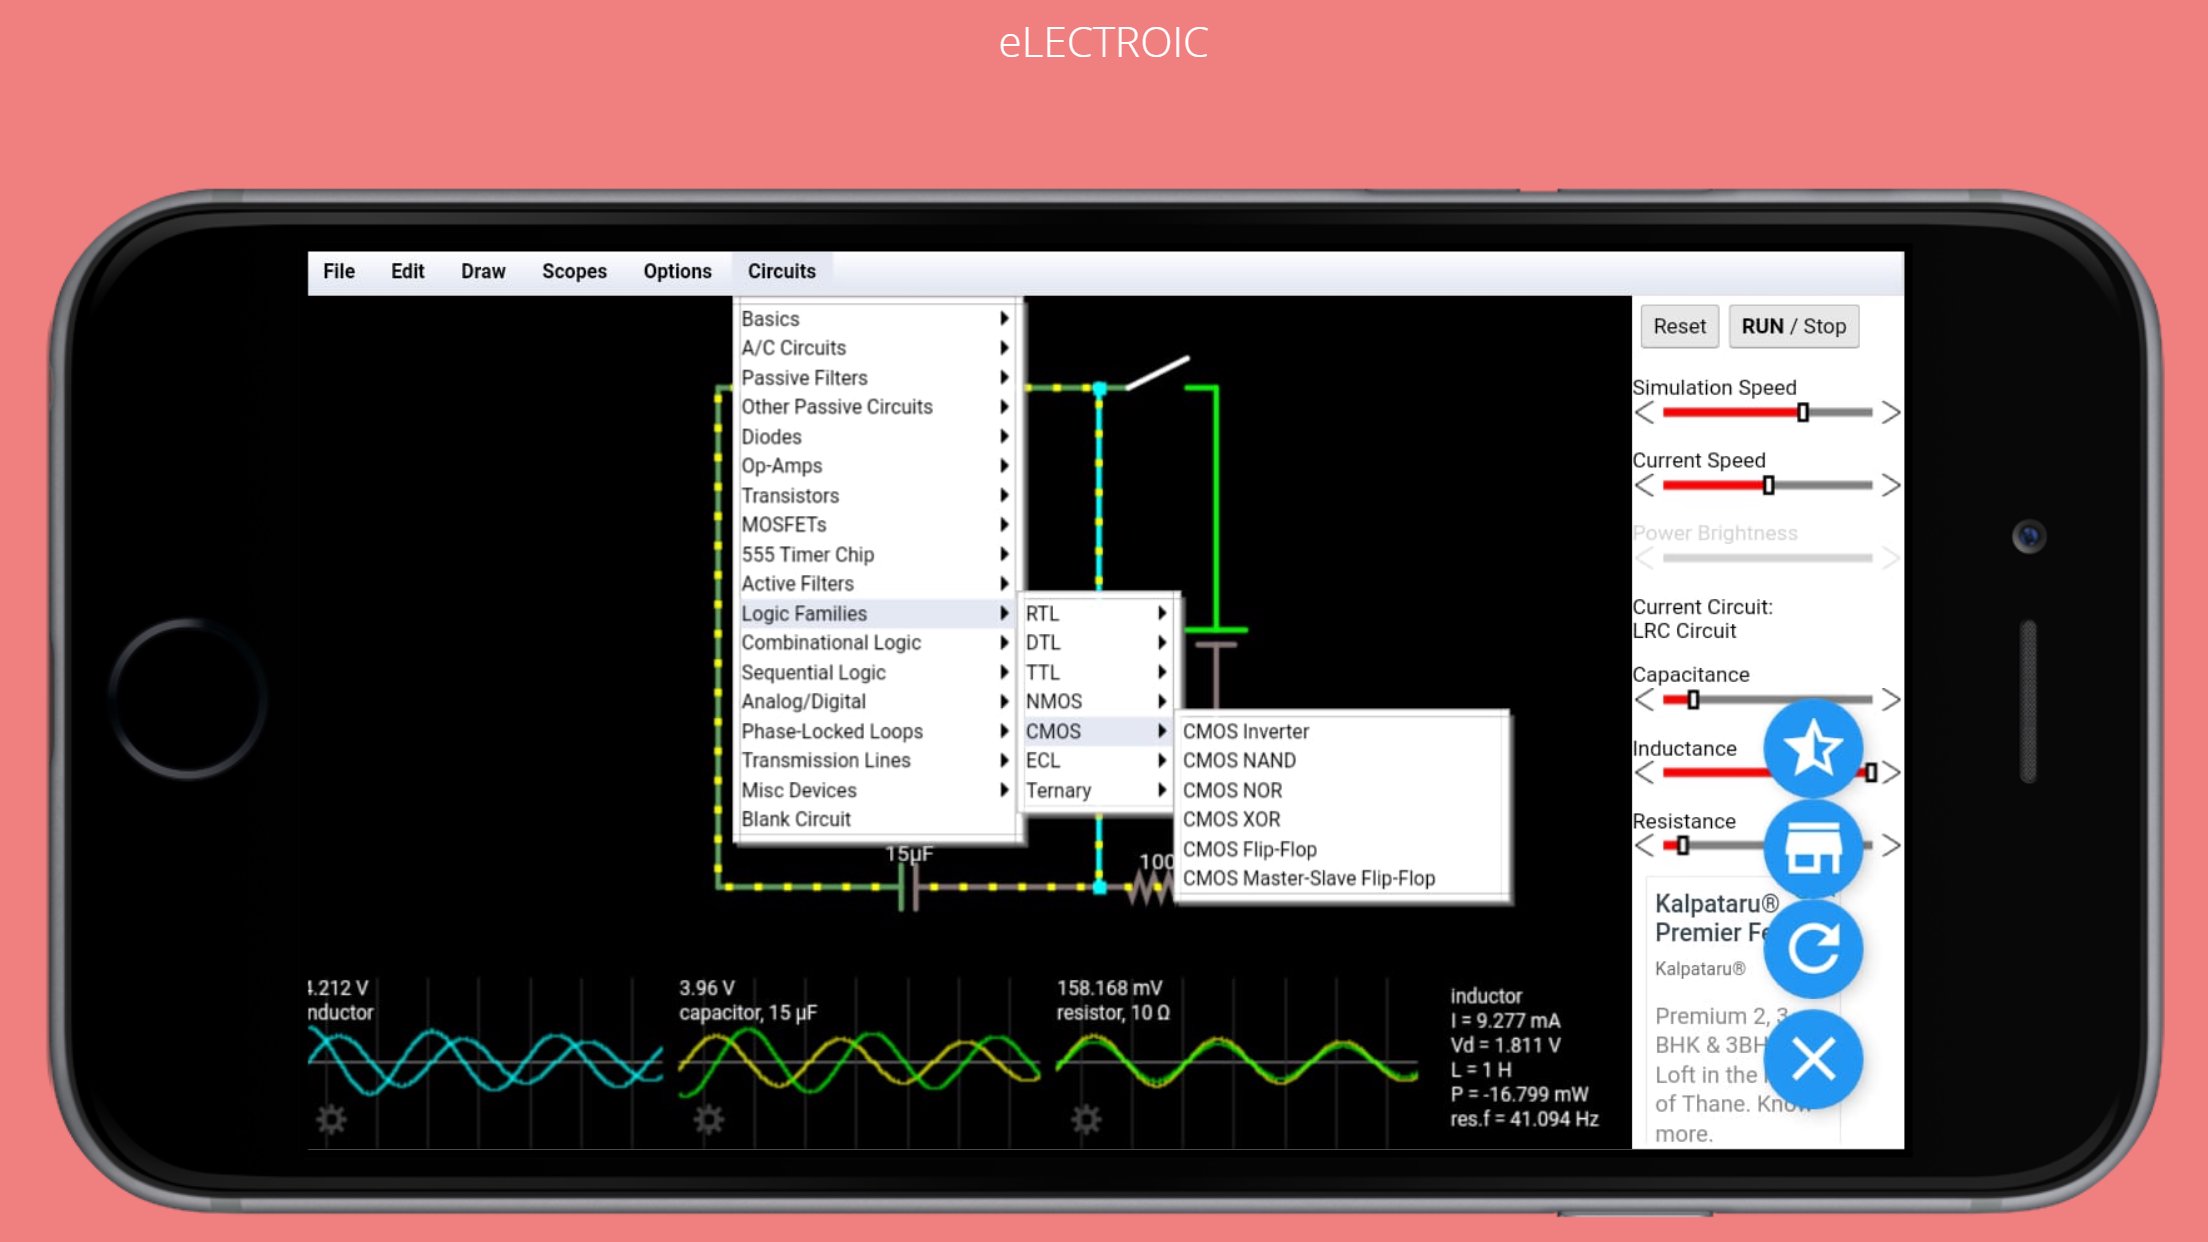Click Simulation Speed right arrow
Image resolution: width=2208 pixels, height=1242 pixels.
click(1889, 412)
